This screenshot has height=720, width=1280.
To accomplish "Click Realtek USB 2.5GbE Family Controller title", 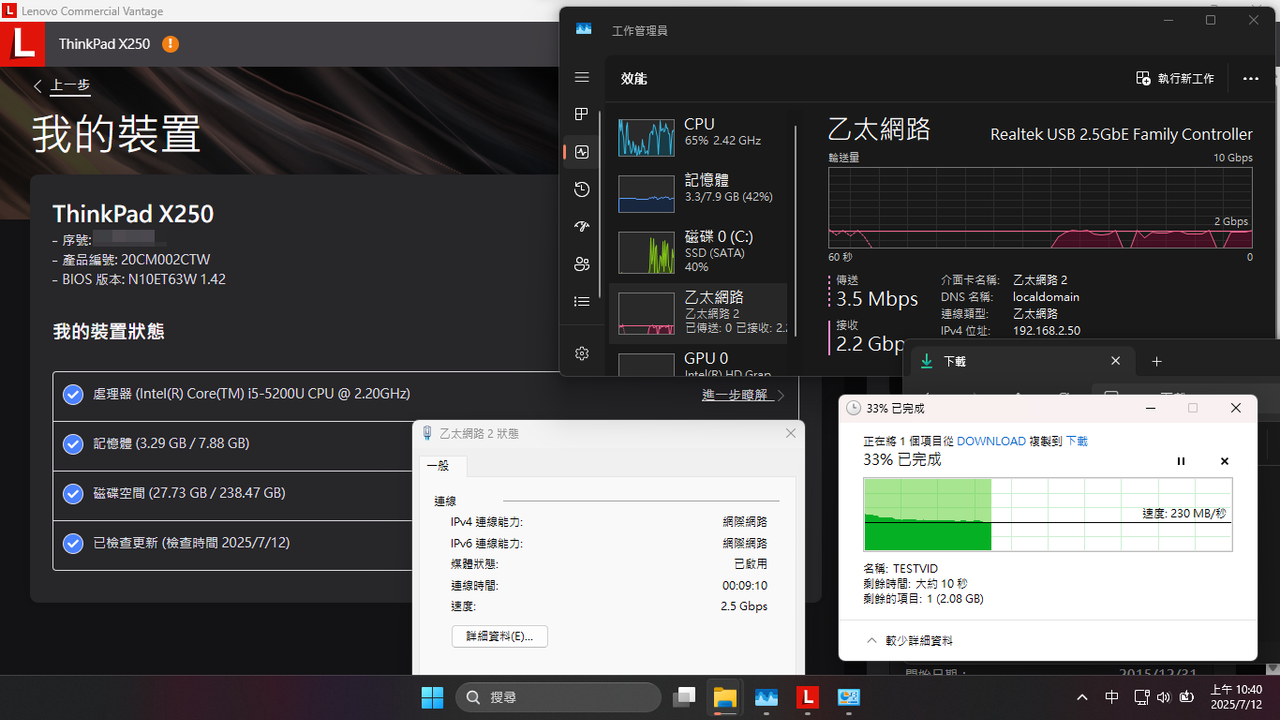I will tap(1121, 134).
